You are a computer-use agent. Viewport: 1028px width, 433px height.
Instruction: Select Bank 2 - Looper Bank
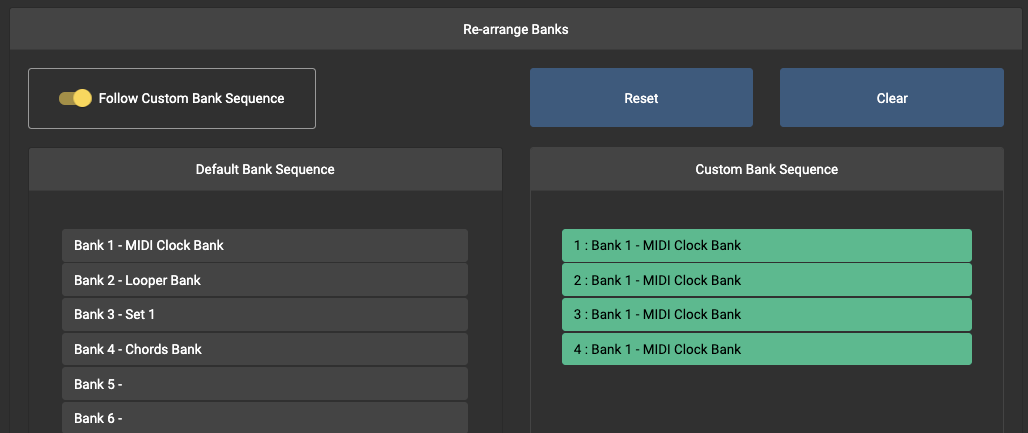(x=264, y=280)
